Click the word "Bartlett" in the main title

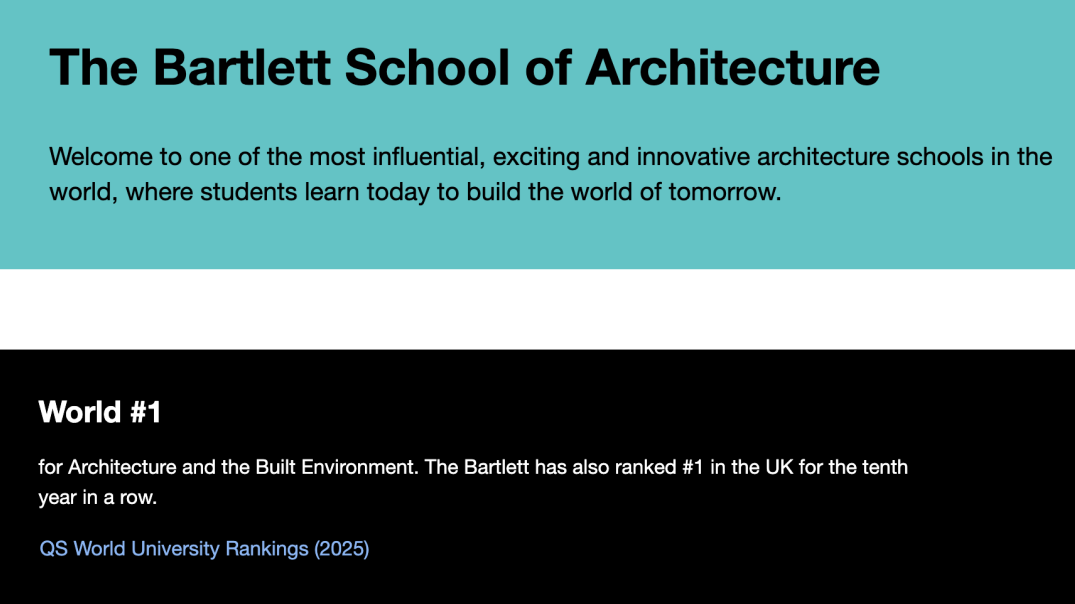[x=241, y=67]
